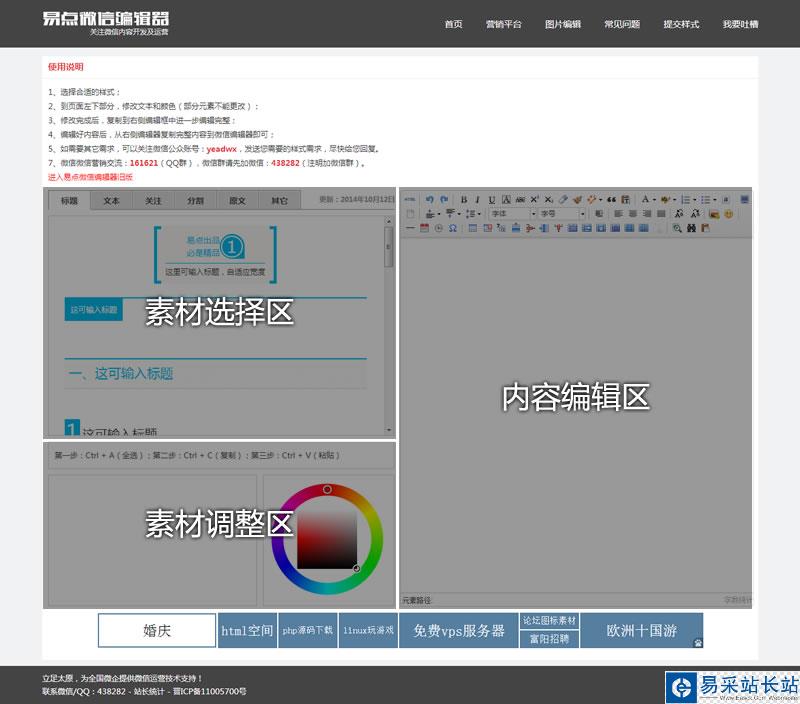Screen dimensions: 800x704
Task: Insert a horizontal rule
Action: (410, 228)
